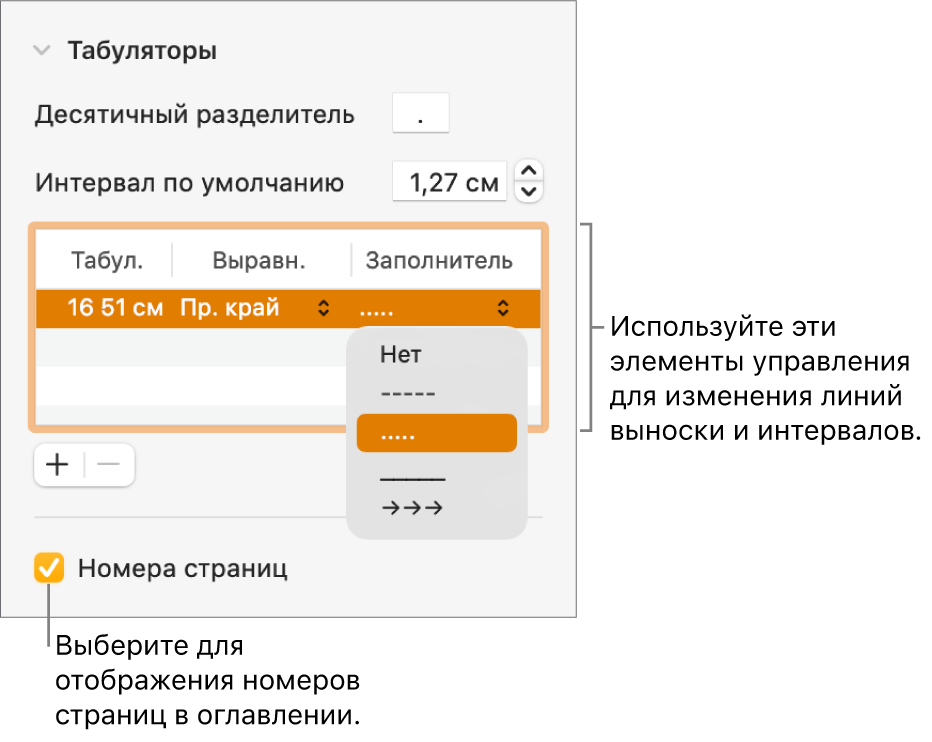Click the Выравн. column header
Viewport: 932px width, 742px height.
[x=259, y=260]
